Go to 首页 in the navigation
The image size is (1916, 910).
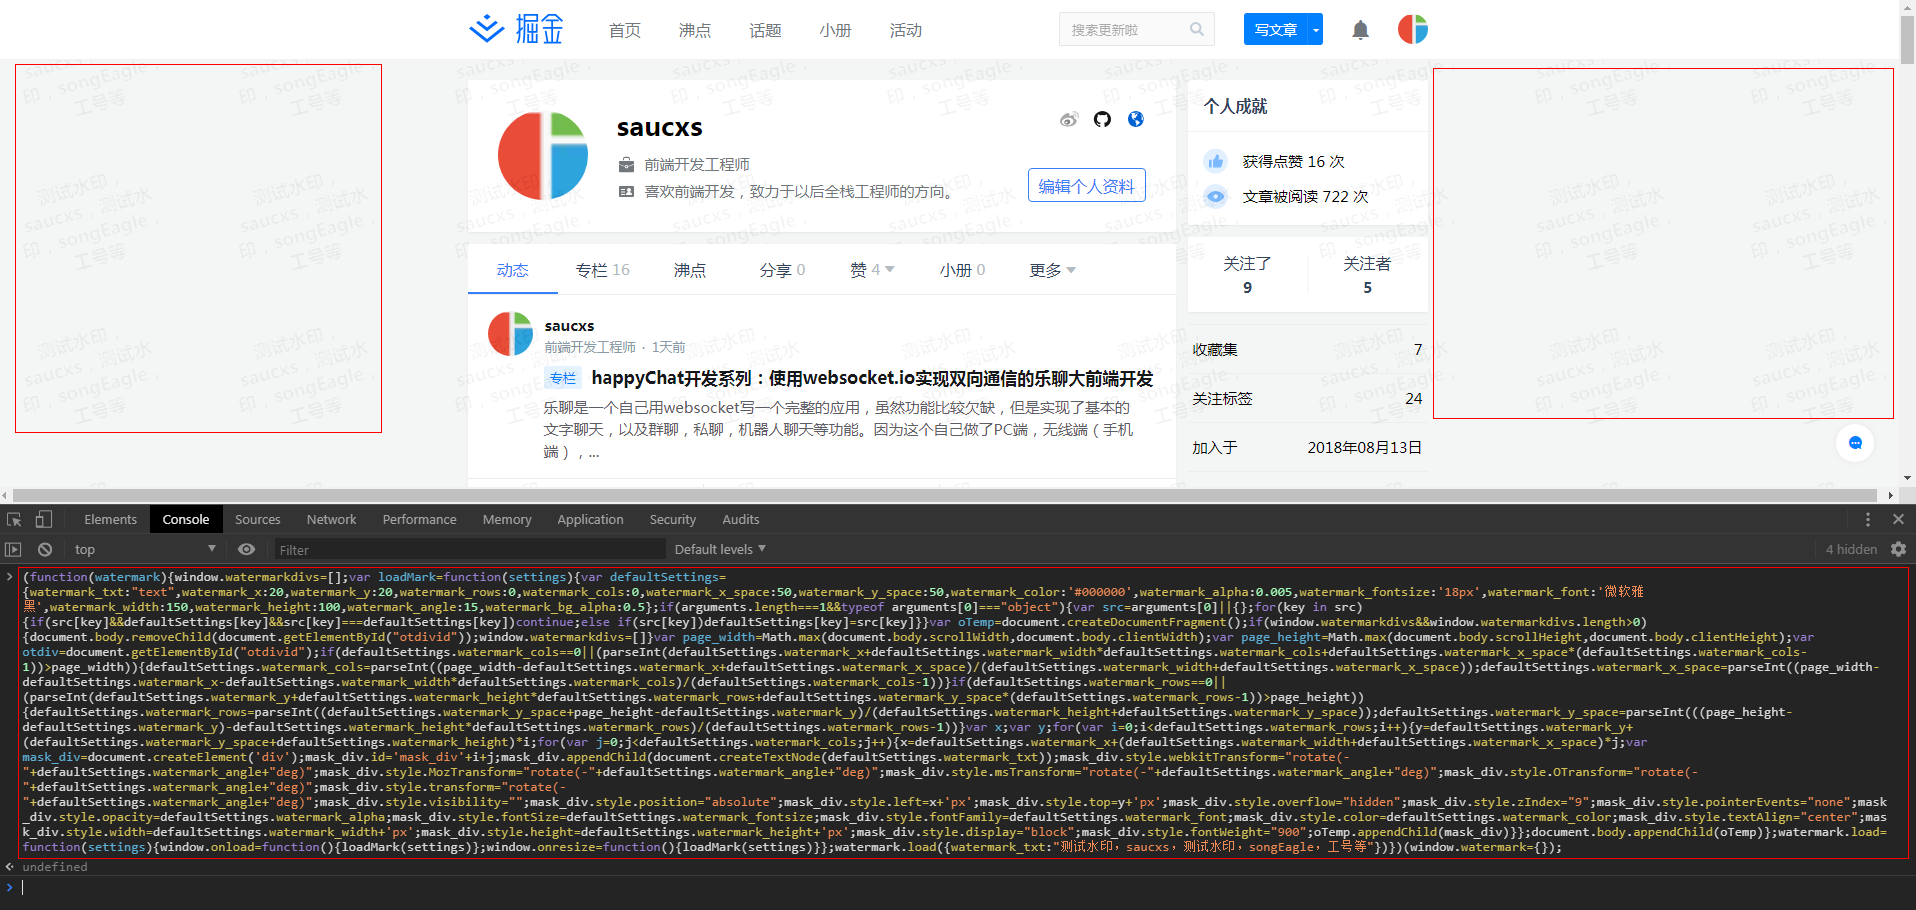pyautogui.click(x=625, y=30)
